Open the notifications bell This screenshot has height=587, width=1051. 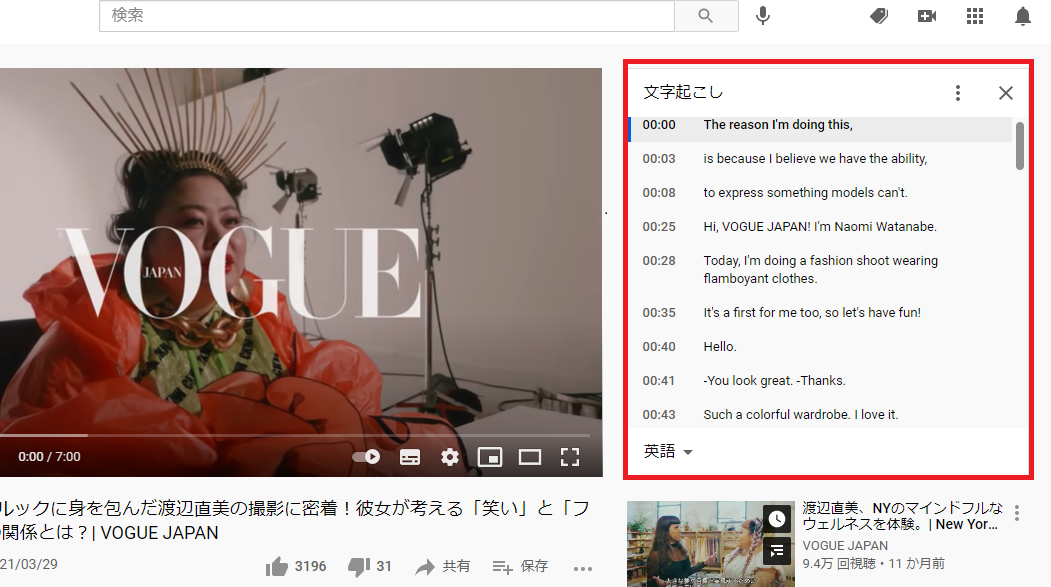[1023, 15]
